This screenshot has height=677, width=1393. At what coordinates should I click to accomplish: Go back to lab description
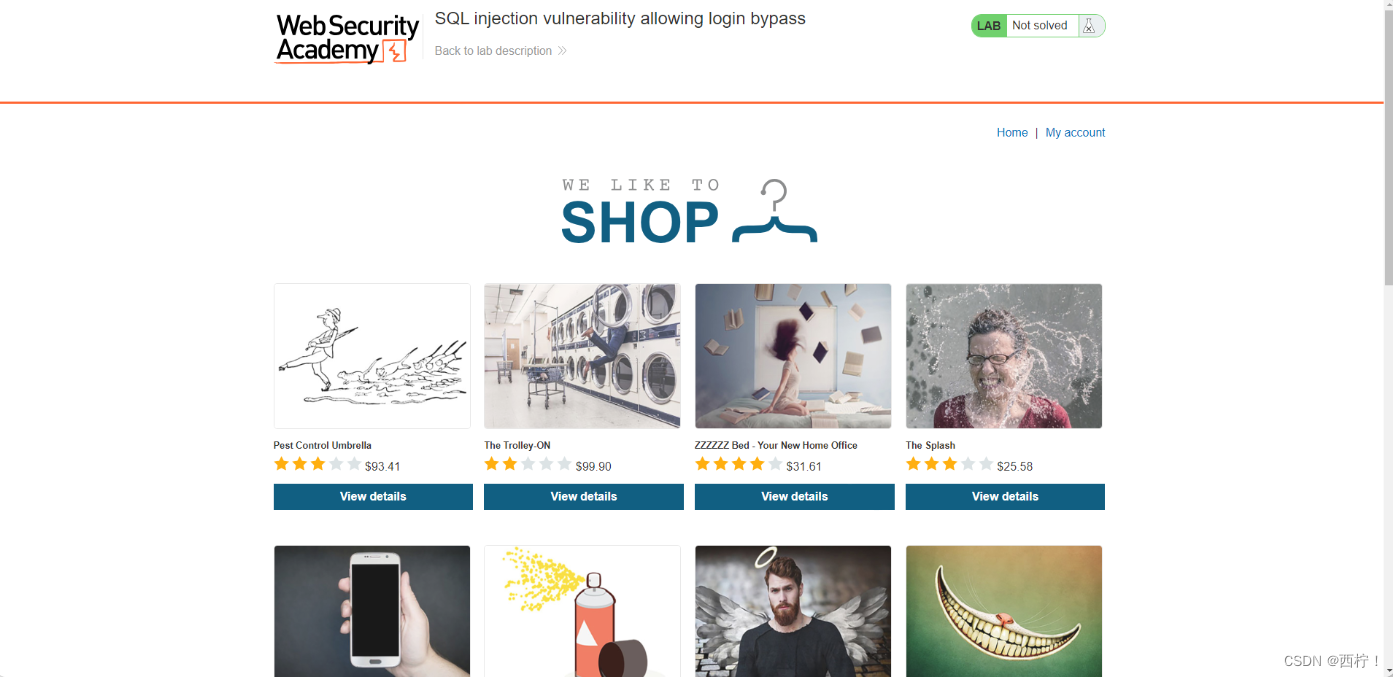tap(493, 51)
